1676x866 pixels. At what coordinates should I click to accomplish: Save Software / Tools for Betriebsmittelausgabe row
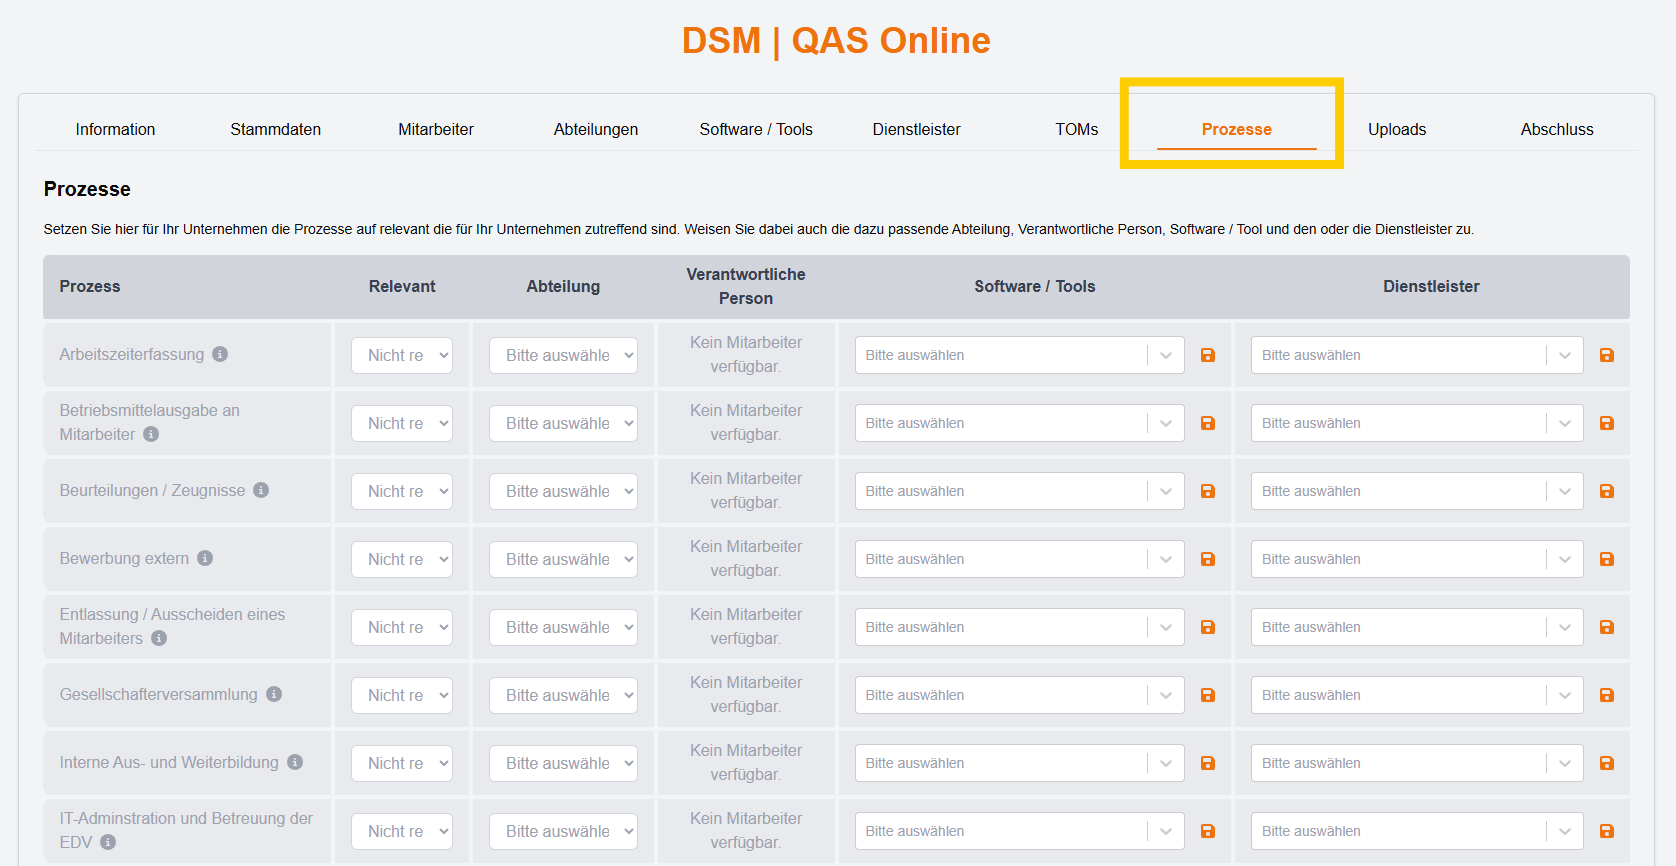click(1208, 423)
